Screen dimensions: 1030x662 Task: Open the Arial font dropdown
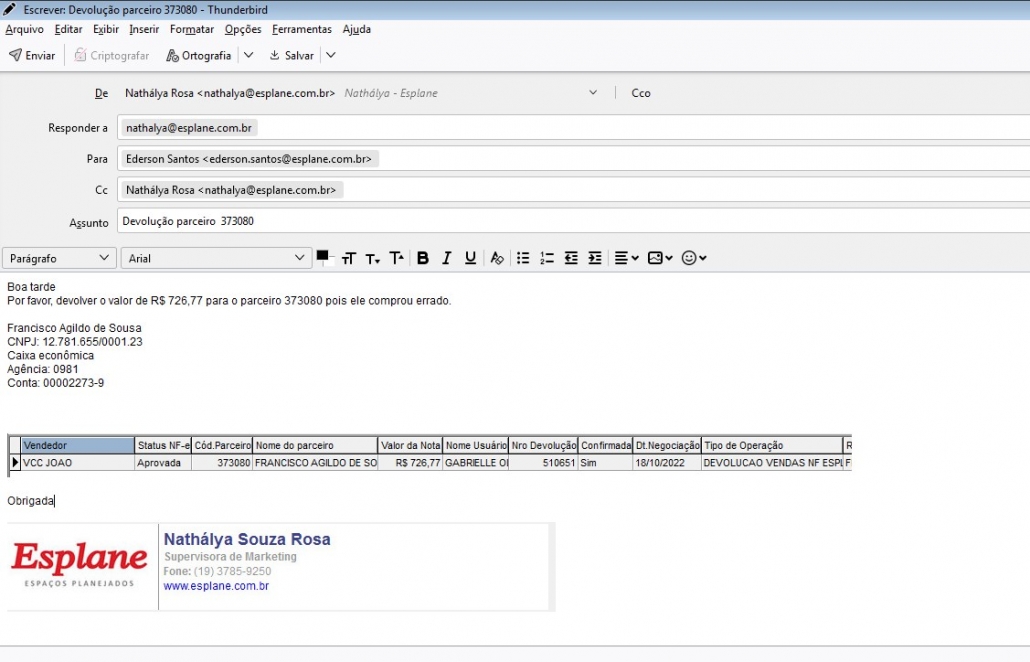coord(217,258)
